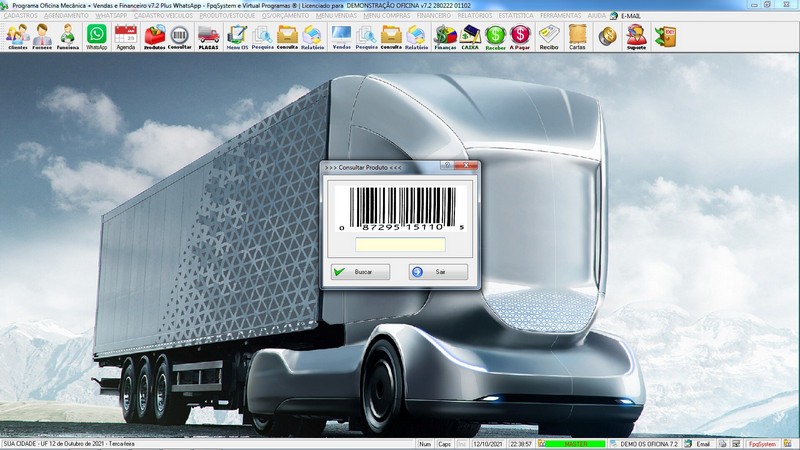Click the icon left of FpqSystem
This screenshot has width=800, height=450.
pos(736,444)
